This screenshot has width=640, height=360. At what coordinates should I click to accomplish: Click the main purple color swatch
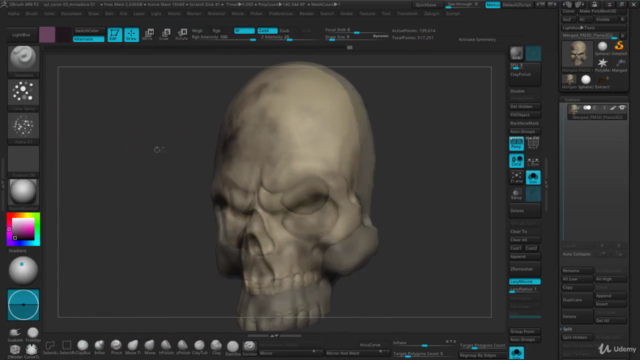(47, 34)
